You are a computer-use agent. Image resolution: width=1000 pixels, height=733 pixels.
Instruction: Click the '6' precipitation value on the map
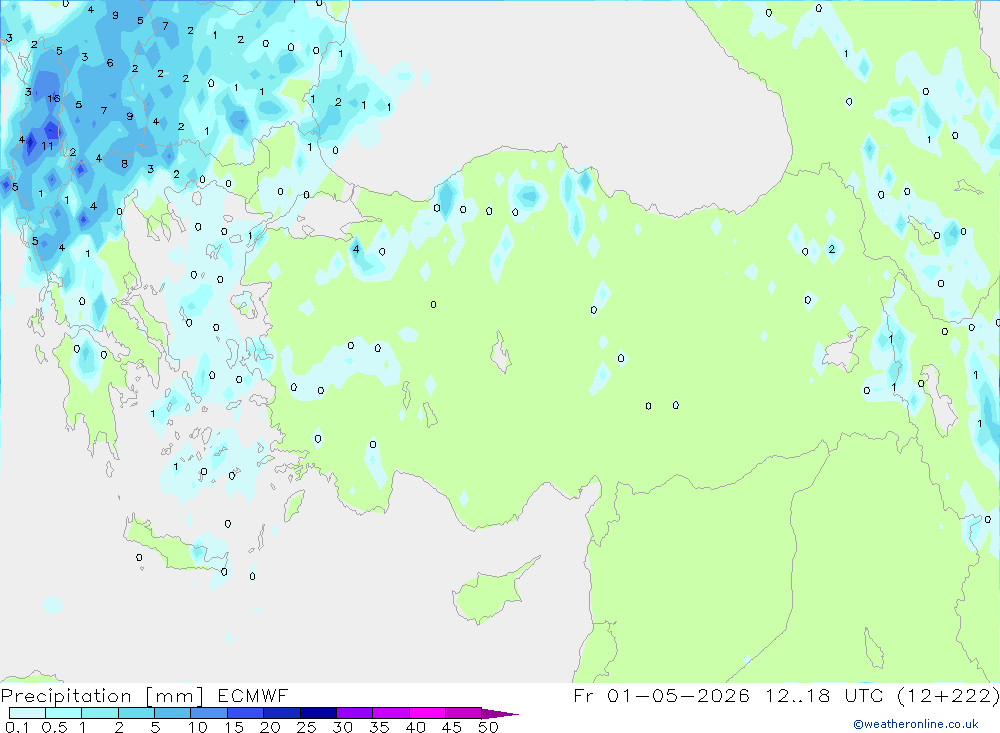(x=110, y=63)
